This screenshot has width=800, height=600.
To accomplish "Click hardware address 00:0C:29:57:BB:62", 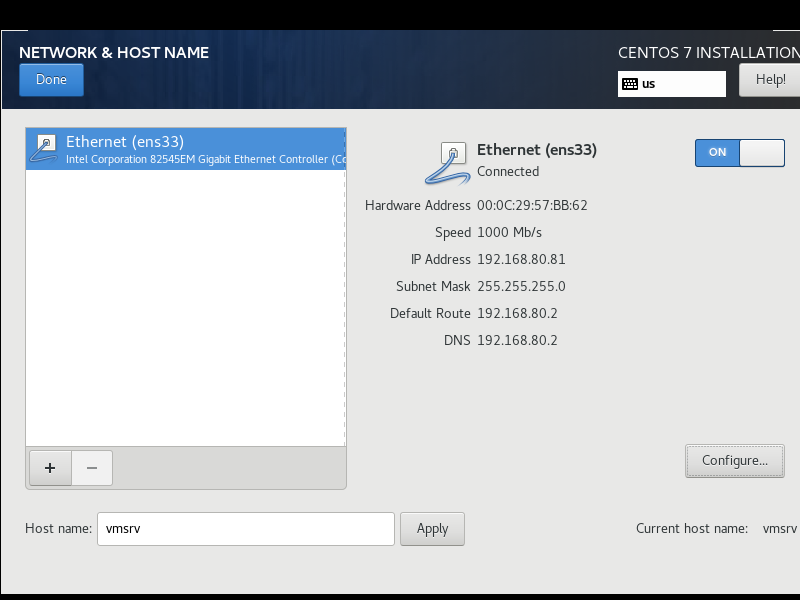I will 532,205.
